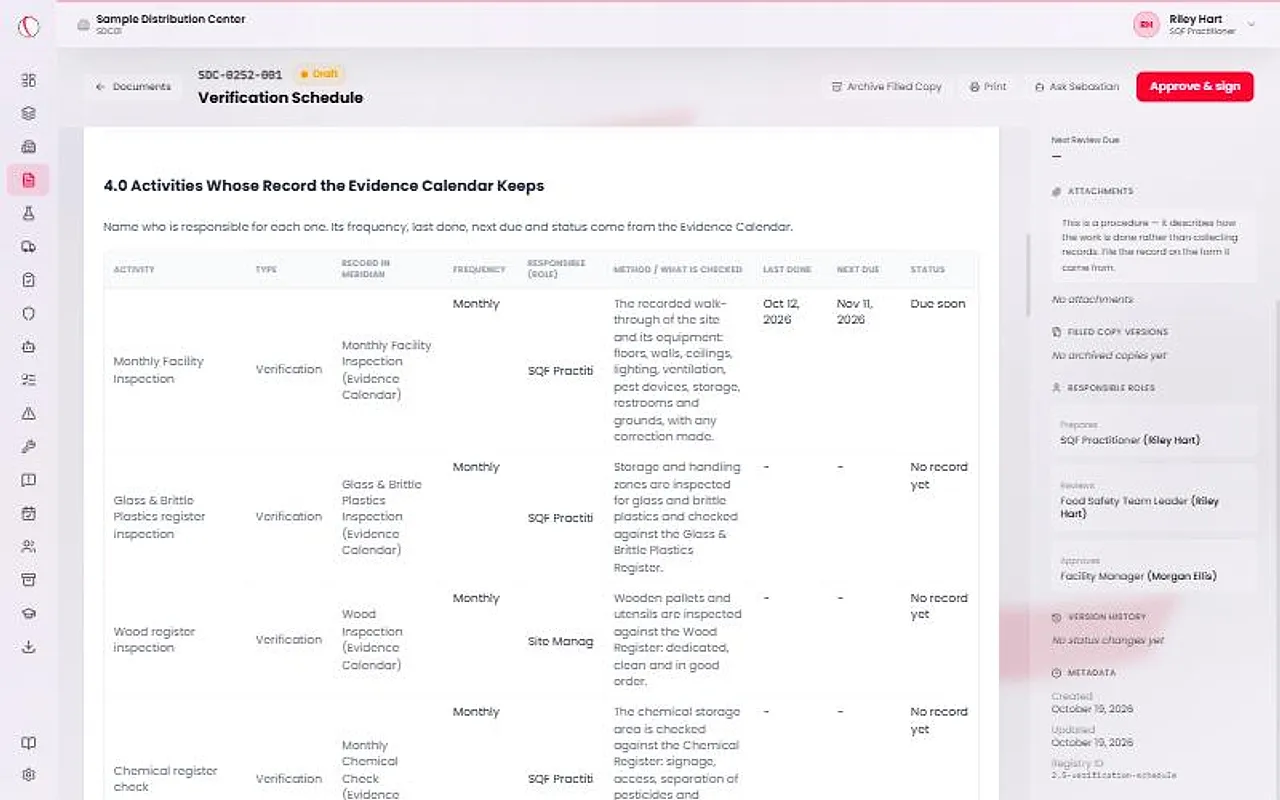Select the lab flask sidebar icon
The height and width of the screenshot is (800, 1280).
point(28,213)
